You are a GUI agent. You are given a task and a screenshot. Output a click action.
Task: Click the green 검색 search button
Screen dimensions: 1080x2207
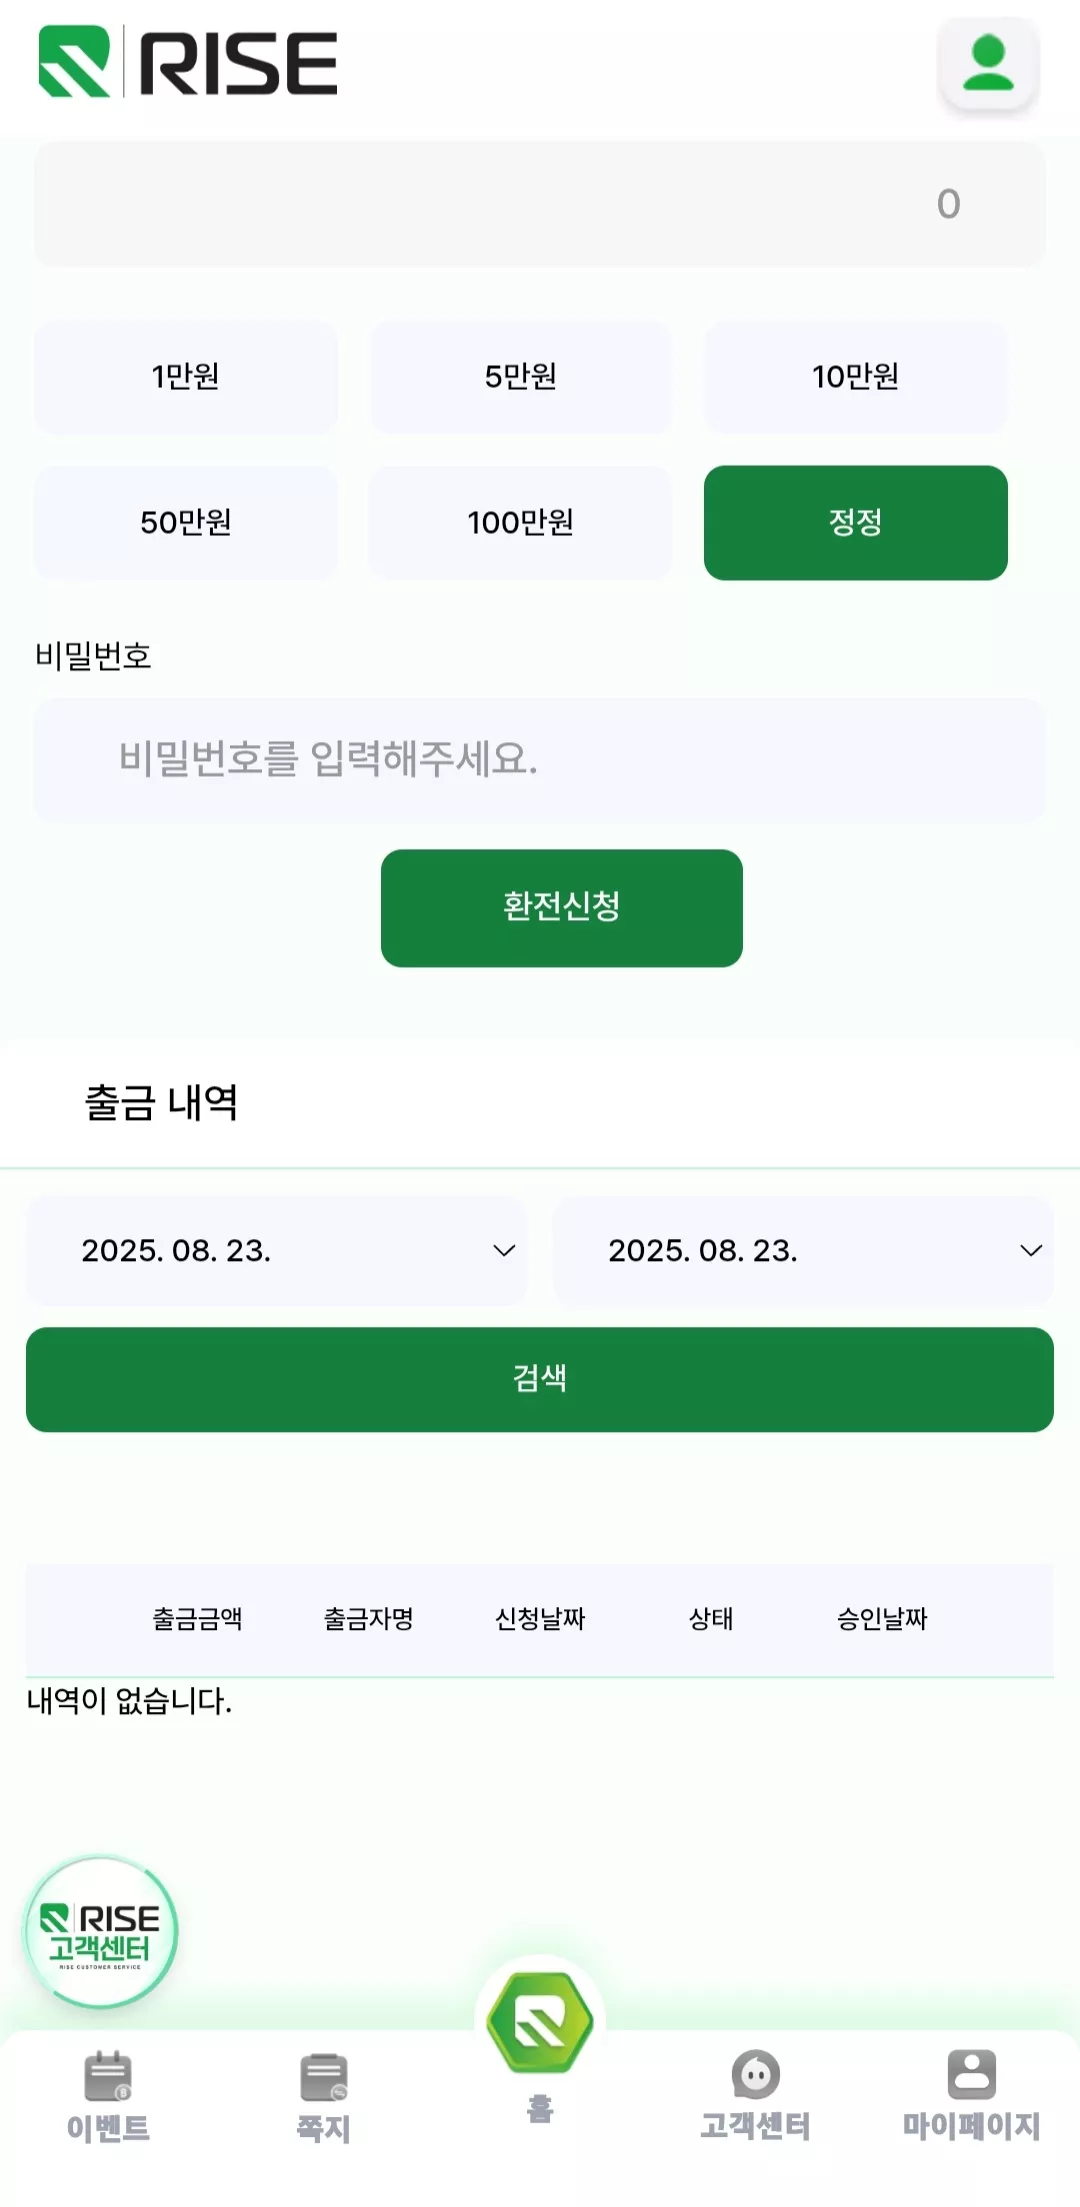click(x=540, y=1379)
